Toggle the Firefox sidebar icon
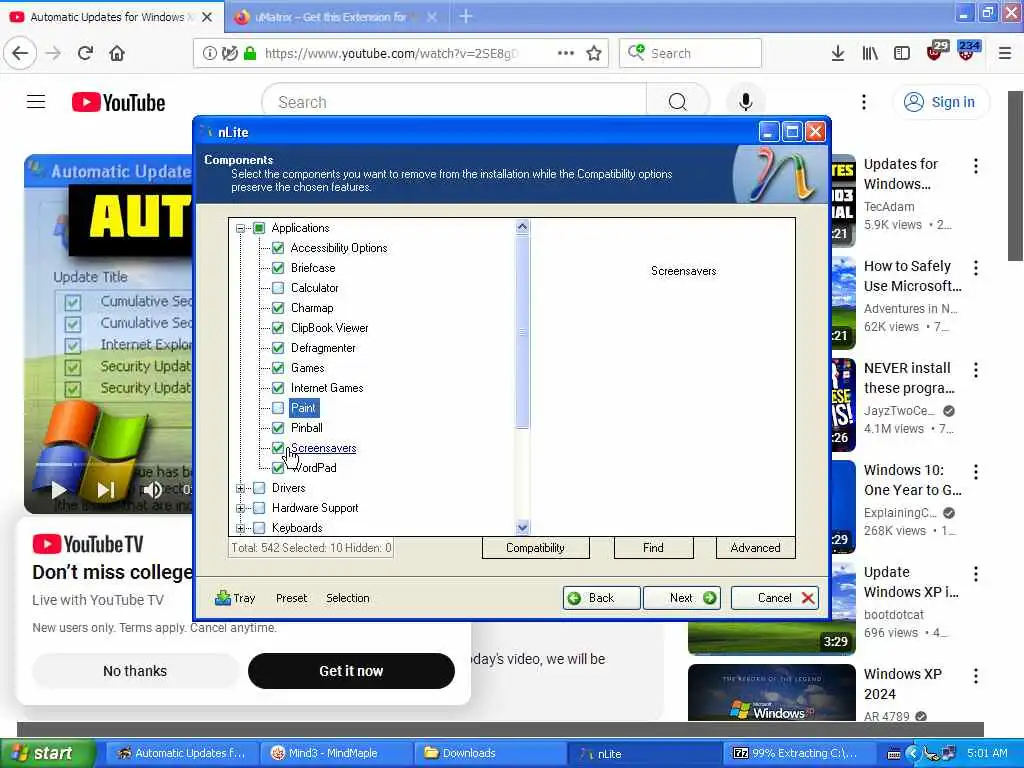Image resolution: width=1024 pixels, height=768 pixels. [x=902, y=54]
